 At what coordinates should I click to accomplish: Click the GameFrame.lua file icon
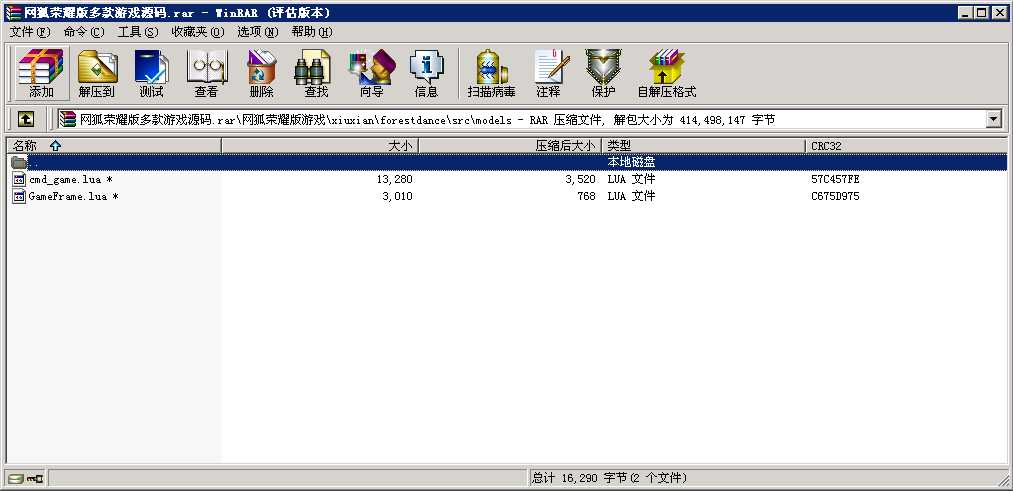[x=19, y=196]
